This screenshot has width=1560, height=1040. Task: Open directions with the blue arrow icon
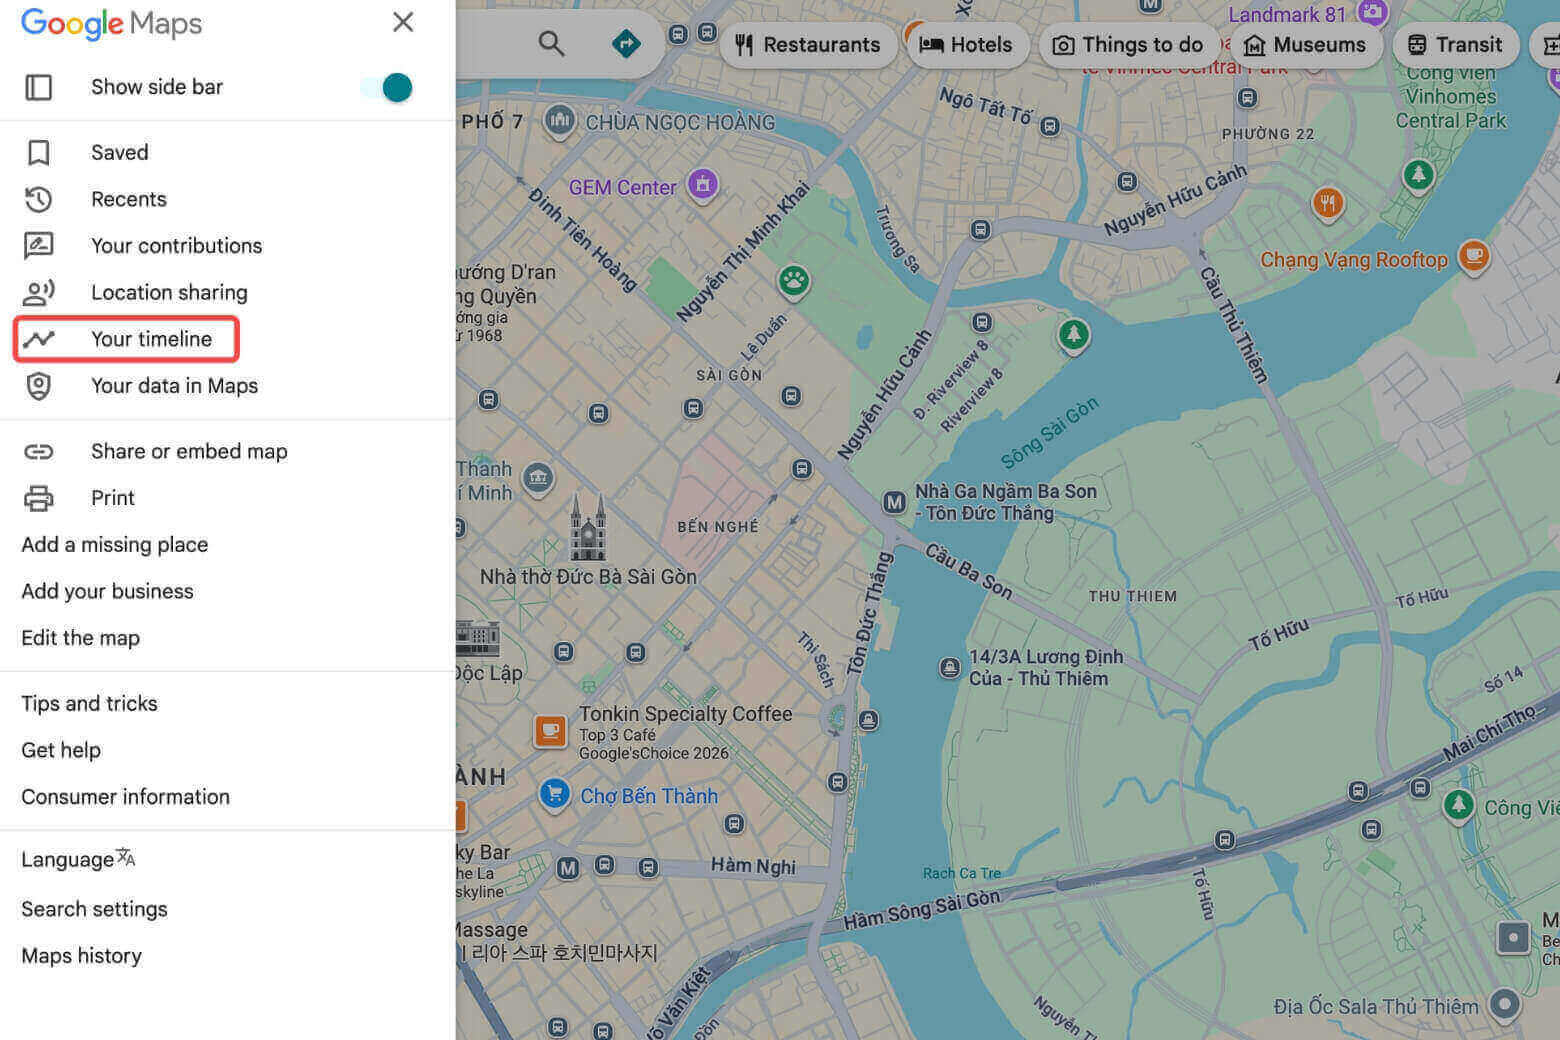pyautogui.click(x=626, y=43)
